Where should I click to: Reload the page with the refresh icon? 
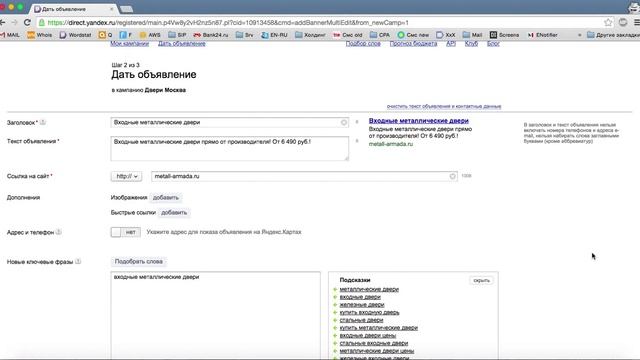coord(27,22)
